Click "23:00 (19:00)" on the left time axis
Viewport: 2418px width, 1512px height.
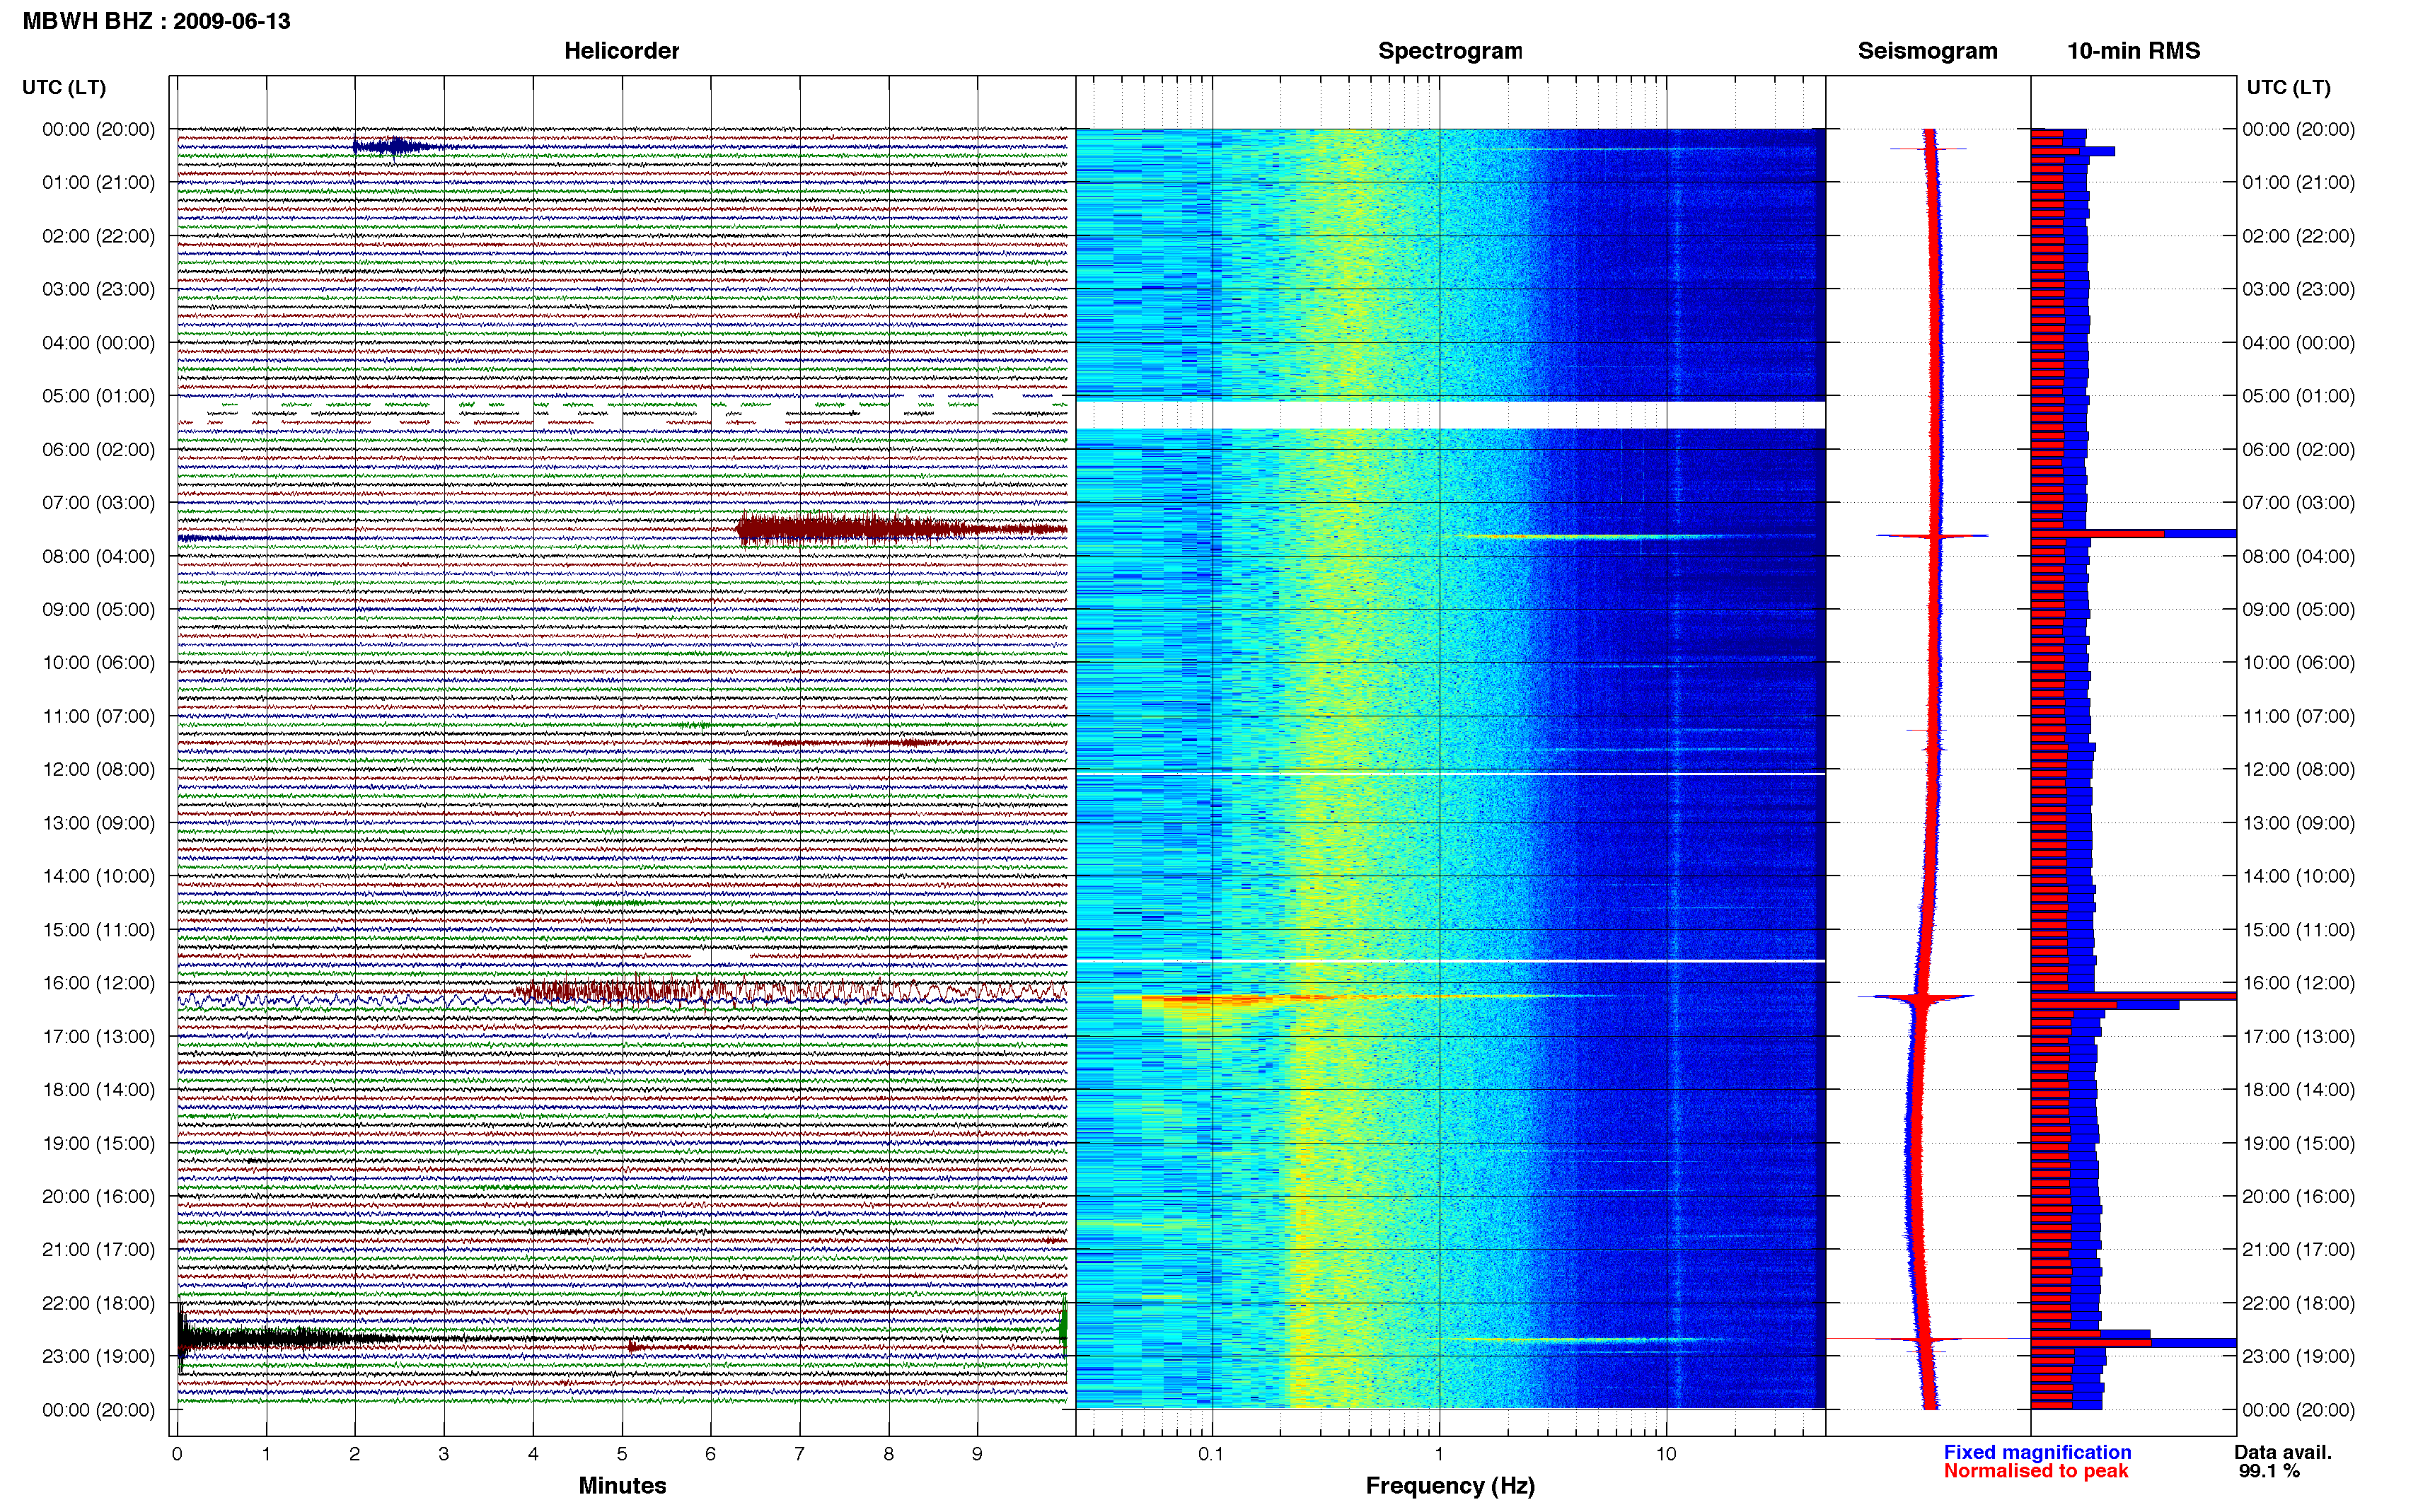click(x=98, y=1356)
